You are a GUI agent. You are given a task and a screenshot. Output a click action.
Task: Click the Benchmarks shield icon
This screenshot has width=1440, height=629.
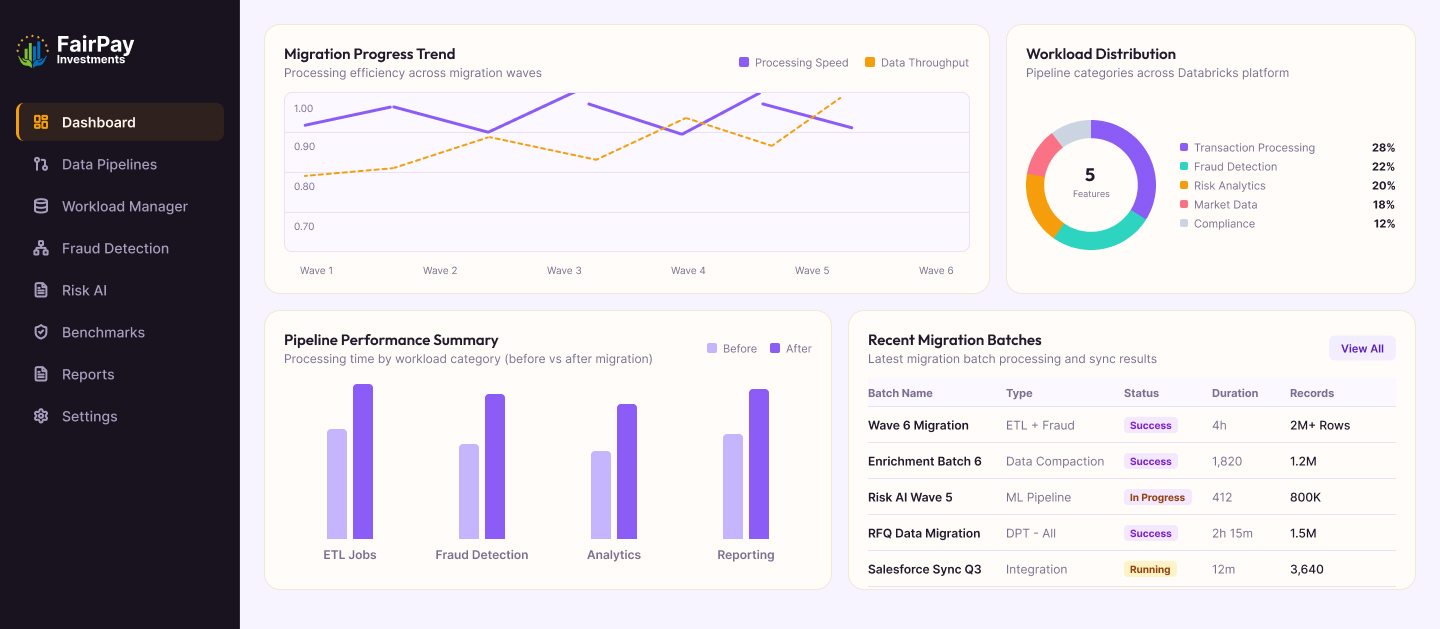pyautogui.click(x=41, y=332)
